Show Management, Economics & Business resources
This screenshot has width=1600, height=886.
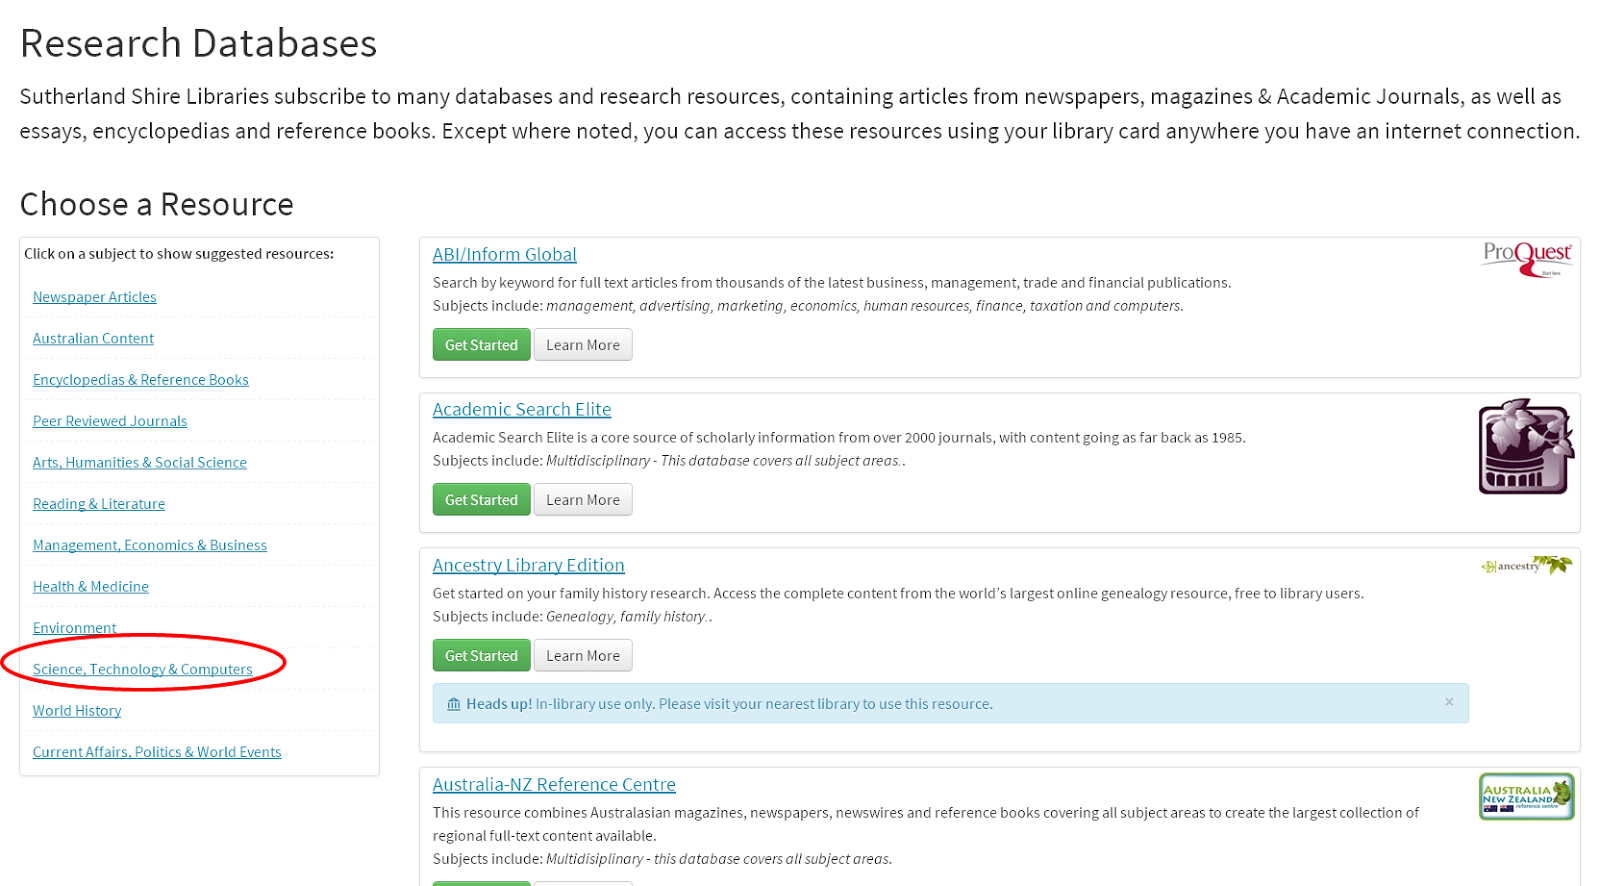pos(150,545)
